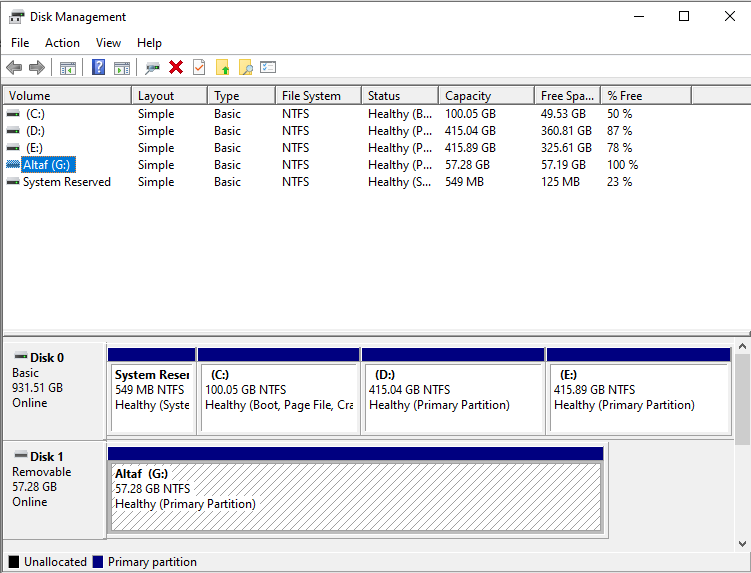Click the Forward arrow toolbar icon

click(x=37, y=67)
